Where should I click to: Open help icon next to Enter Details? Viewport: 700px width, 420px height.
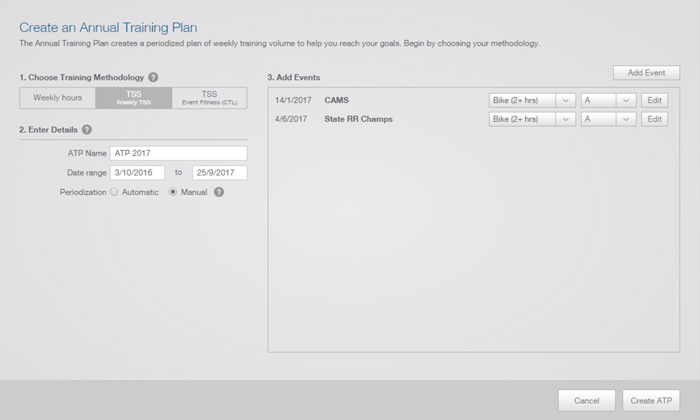(87, 129)
